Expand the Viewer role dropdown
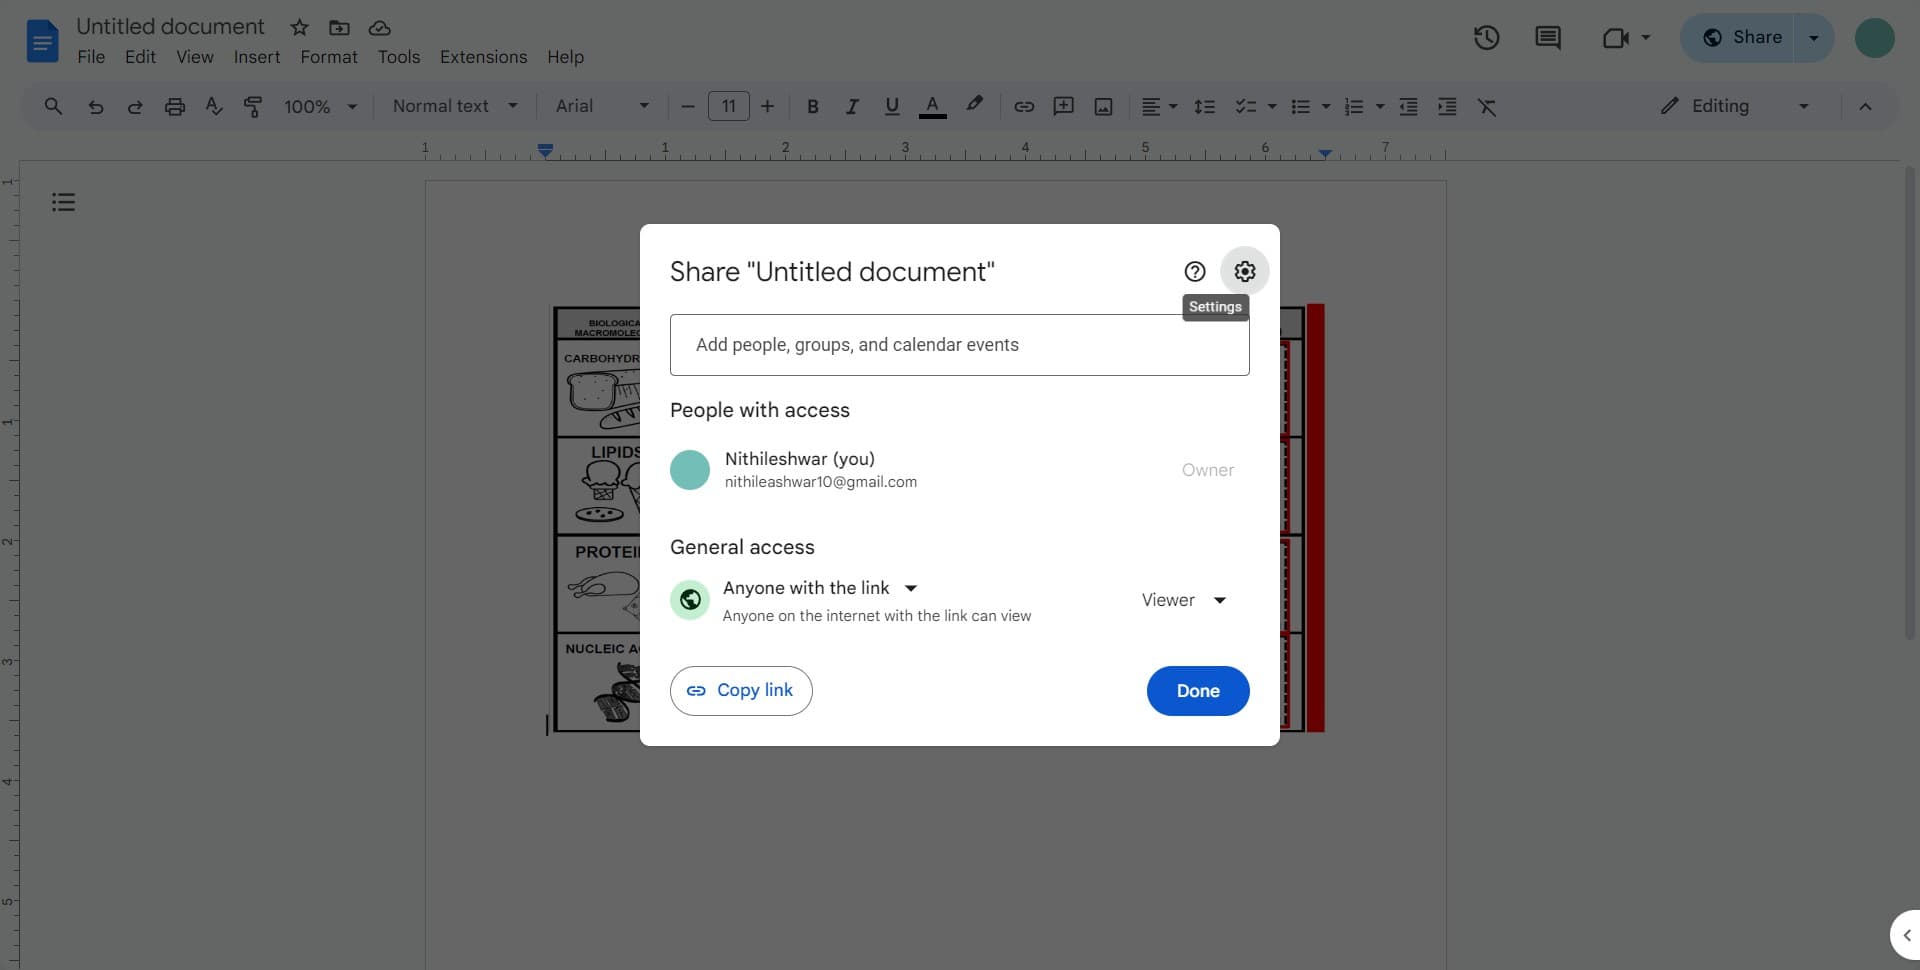Viewport: 1920px width, 970px height. click(1183, 600)
